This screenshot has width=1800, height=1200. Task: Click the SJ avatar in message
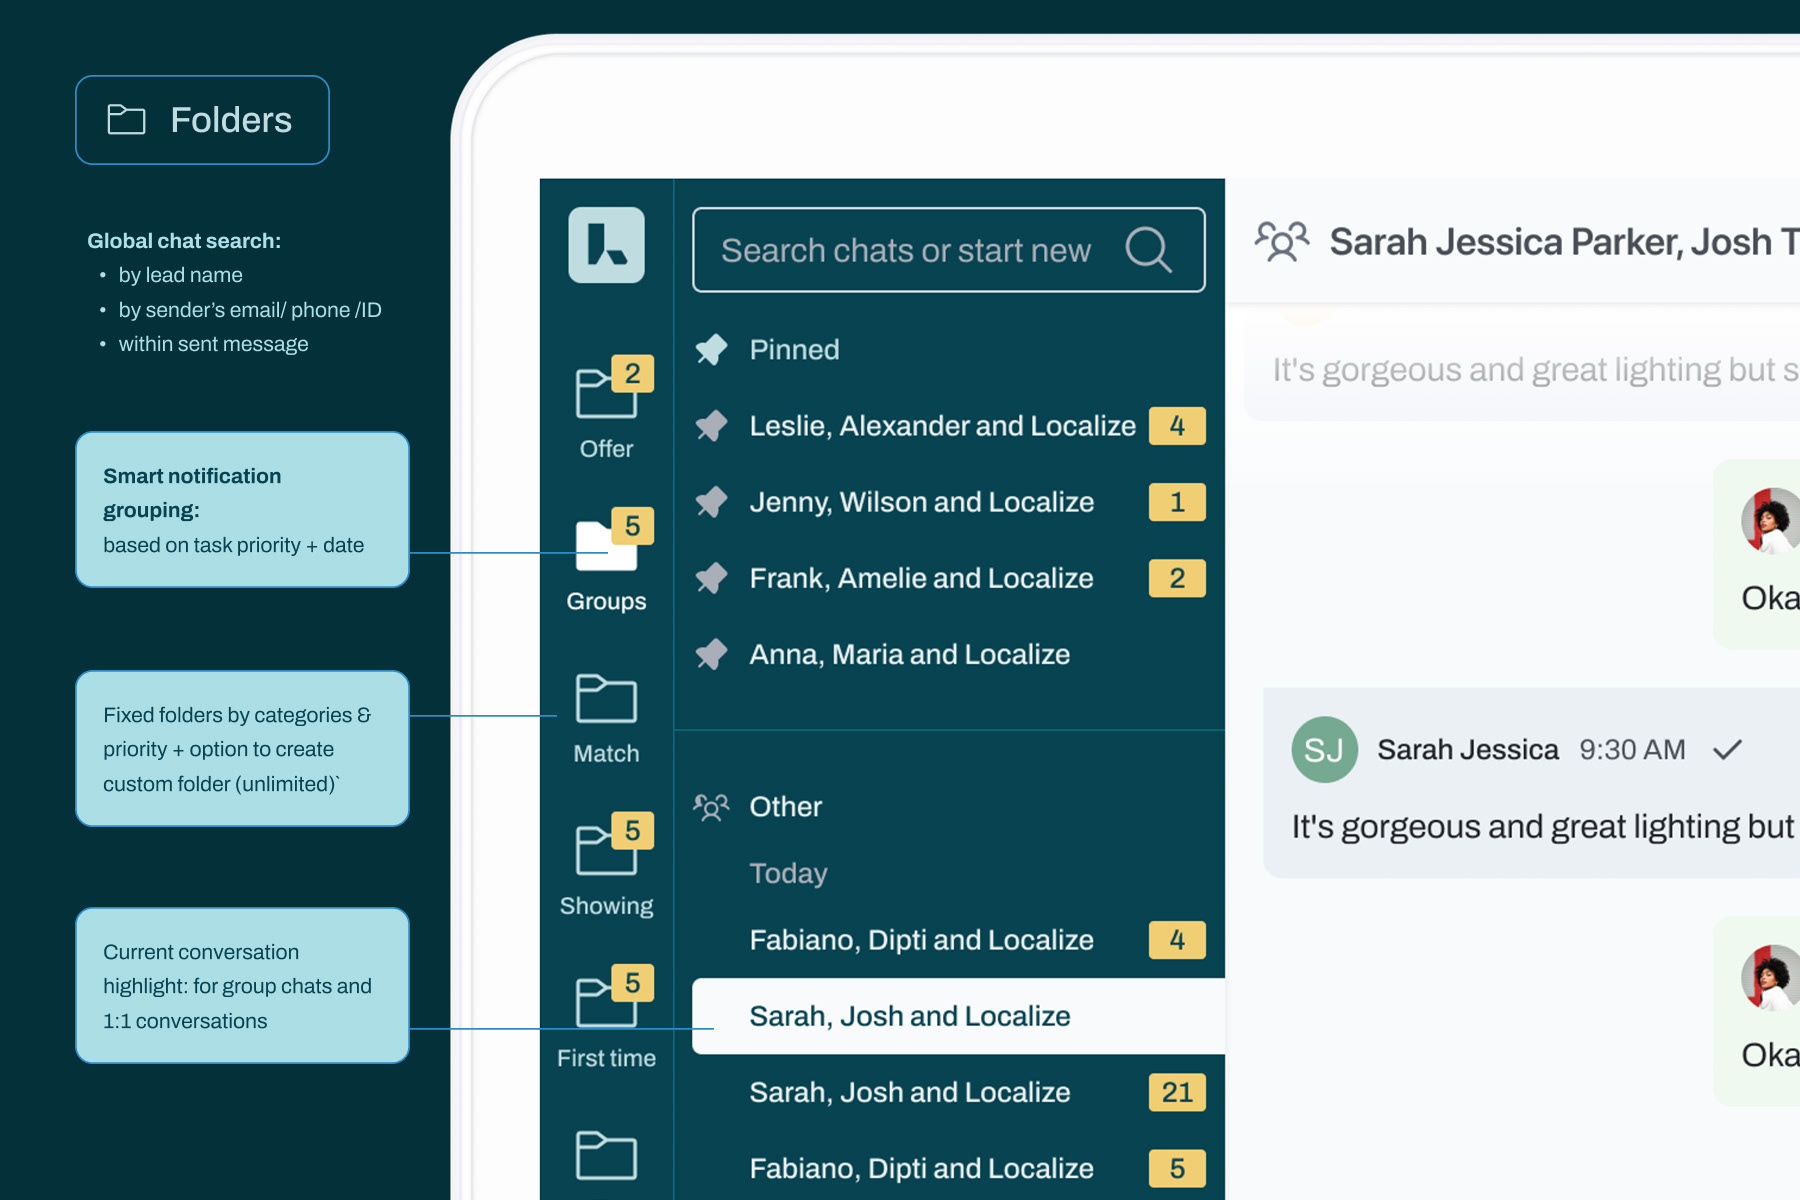(1324, 749)
